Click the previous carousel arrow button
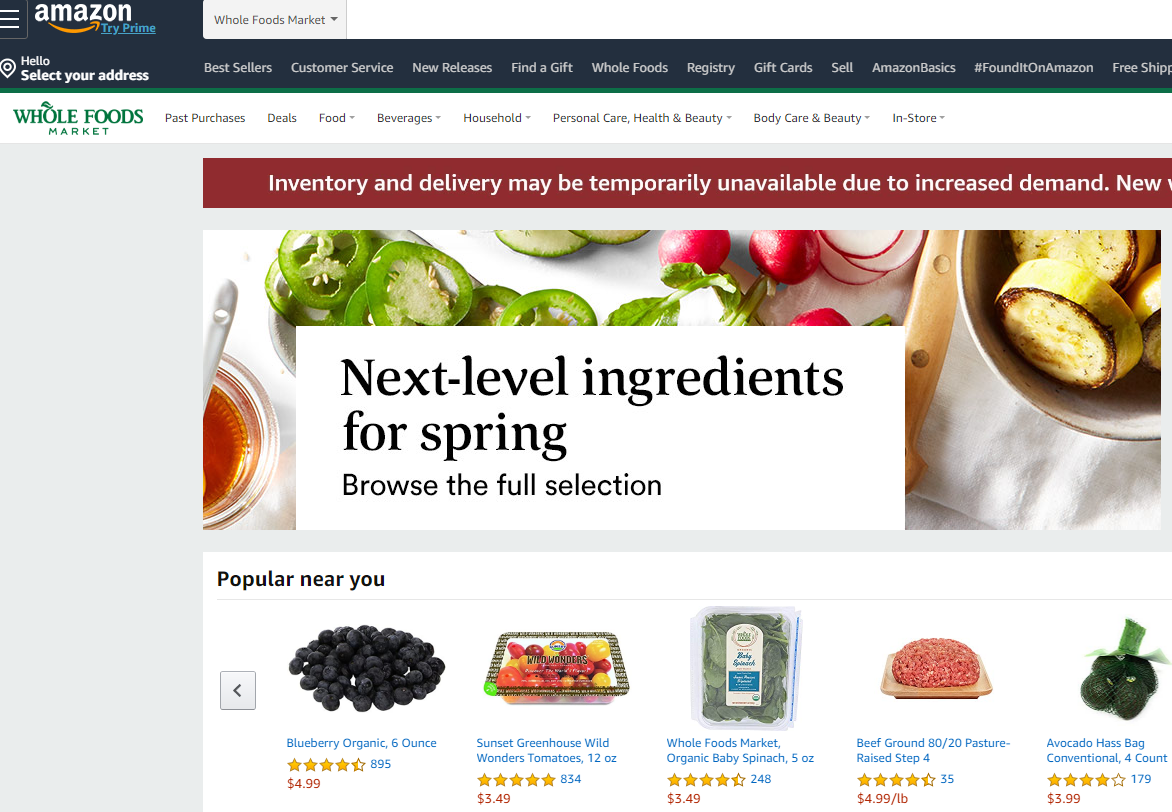 (238, 690)
